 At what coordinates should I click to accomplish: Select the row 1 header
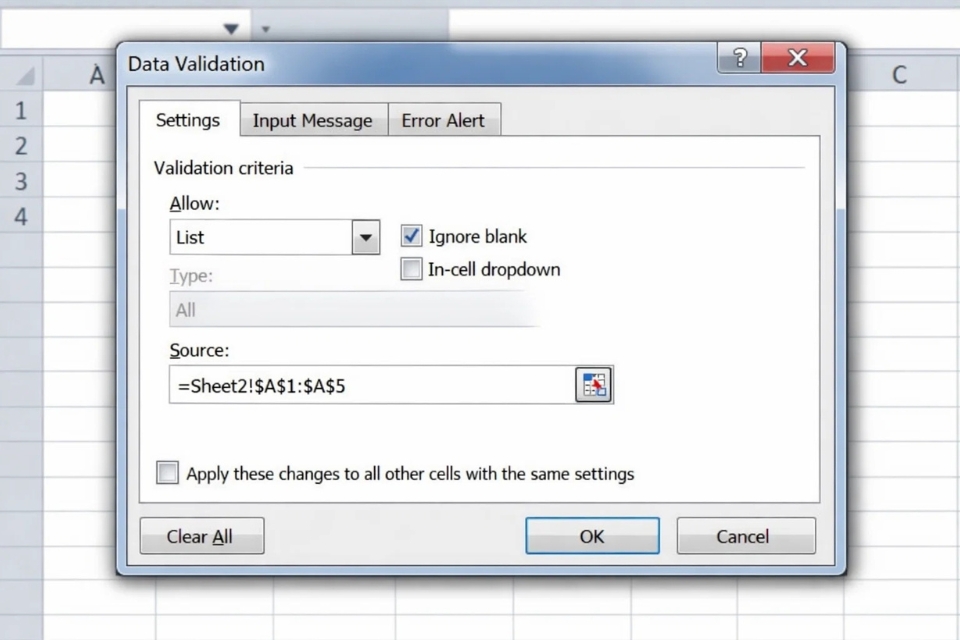(x=22, y=110)
